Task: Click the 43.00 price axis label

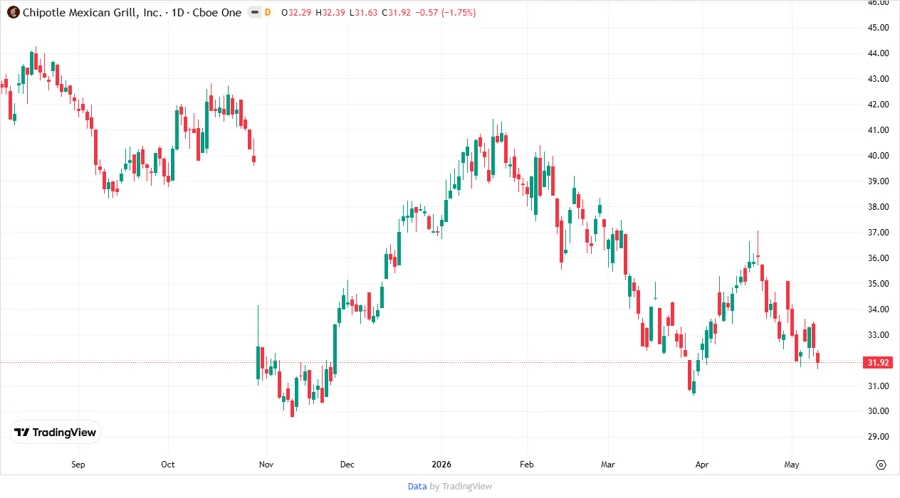Action: [x=878, y=79]
